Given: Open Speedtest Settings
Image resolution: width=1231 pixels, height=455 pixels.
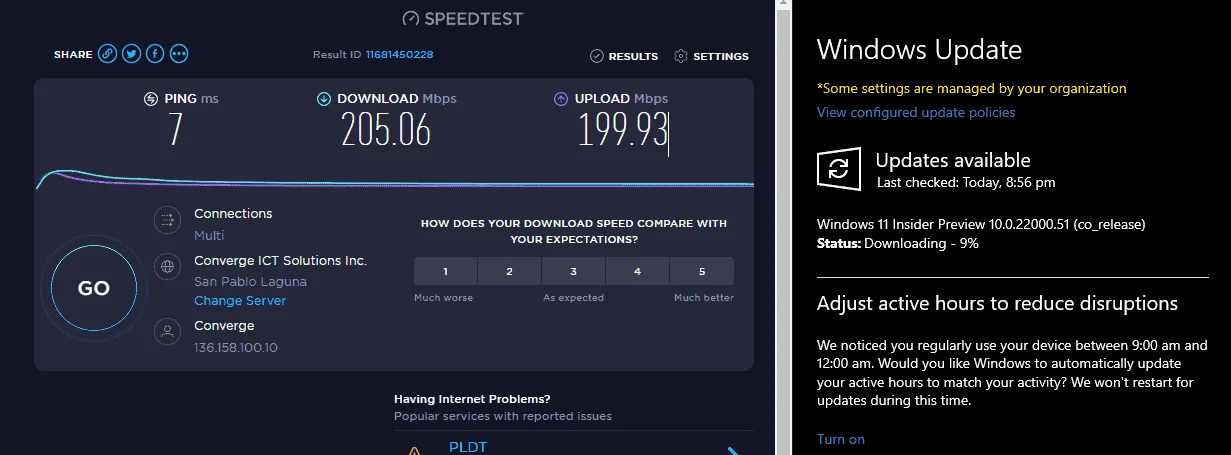Looking at the screenshot, I should pos(712,56).
